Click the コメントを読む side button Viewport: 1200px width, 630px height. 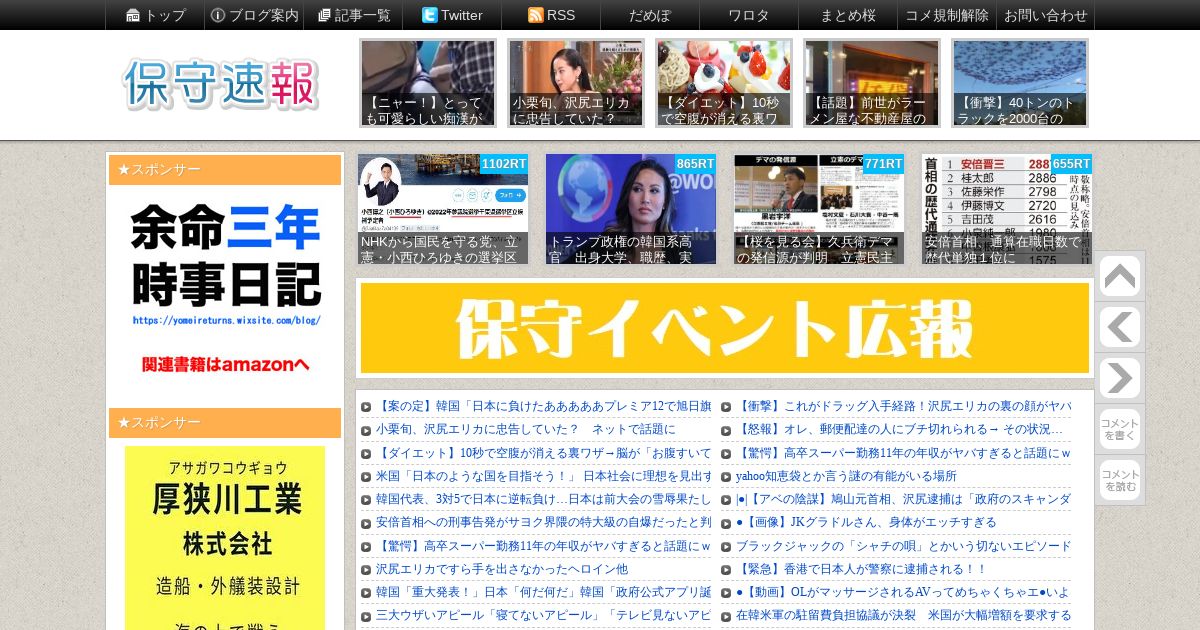pyautogui.click(x=1119, y=480)
